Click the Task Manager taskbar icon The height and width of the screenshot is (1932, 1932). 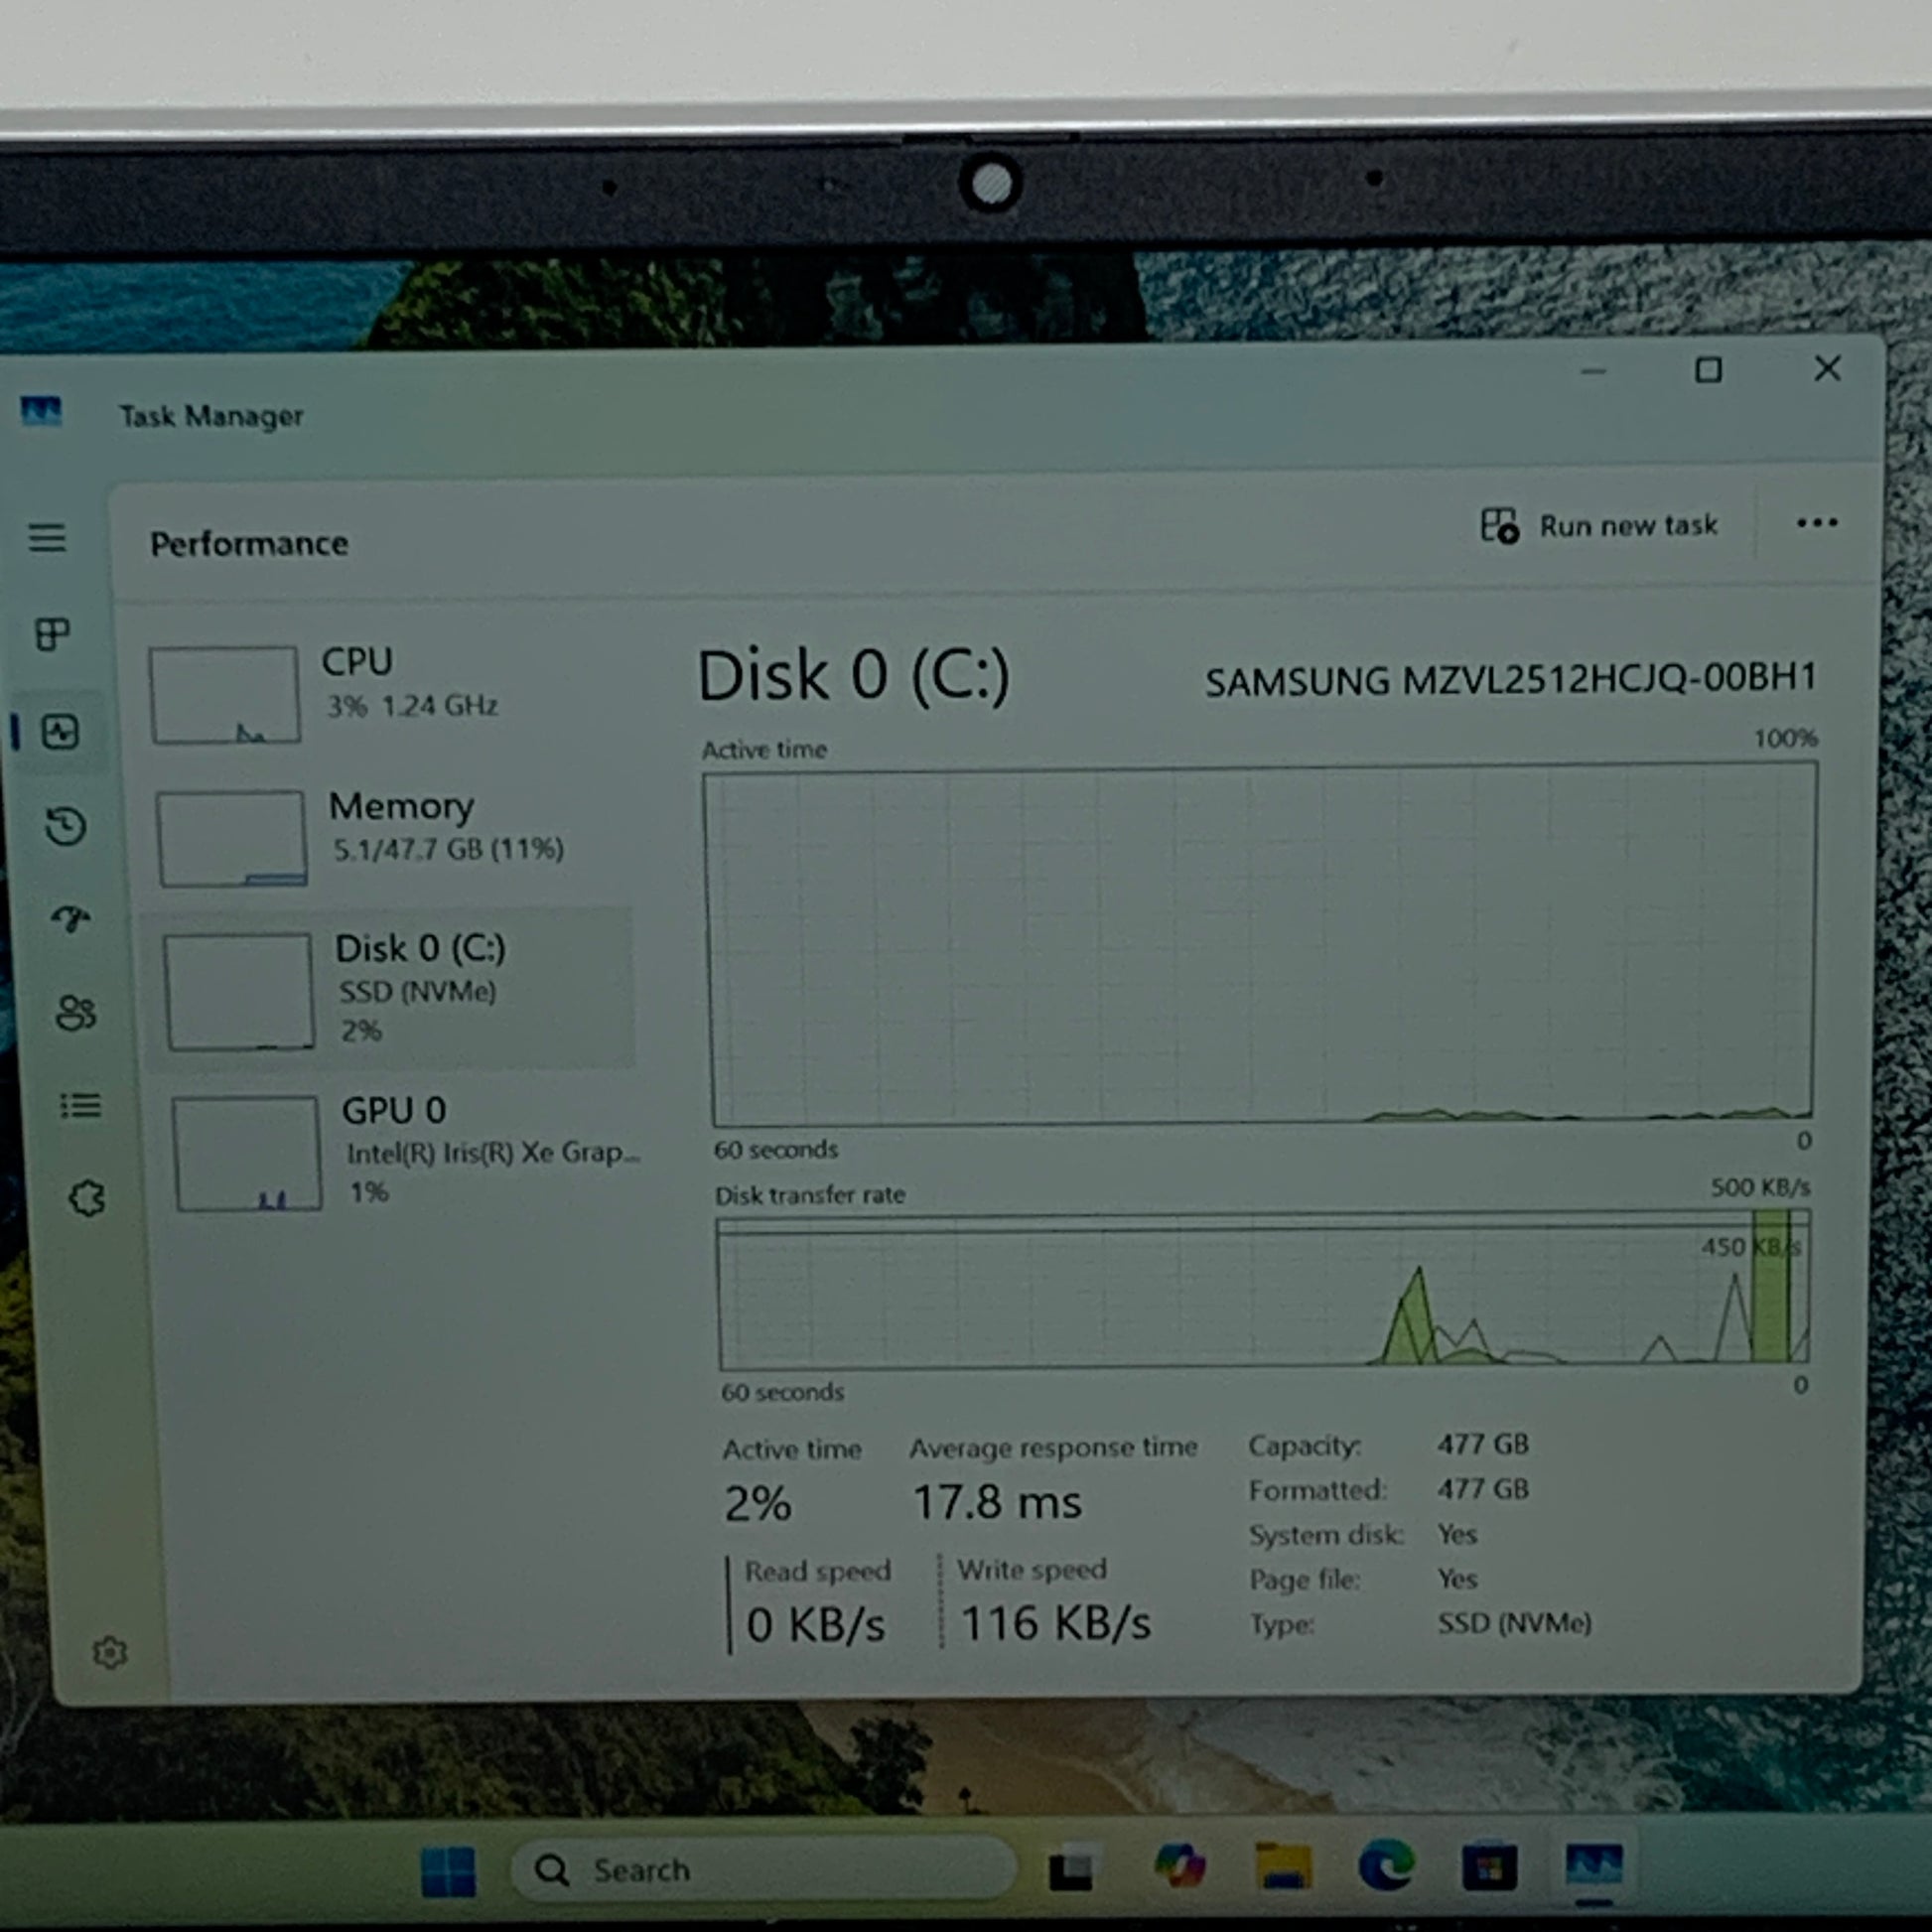coord(1594,1864)
